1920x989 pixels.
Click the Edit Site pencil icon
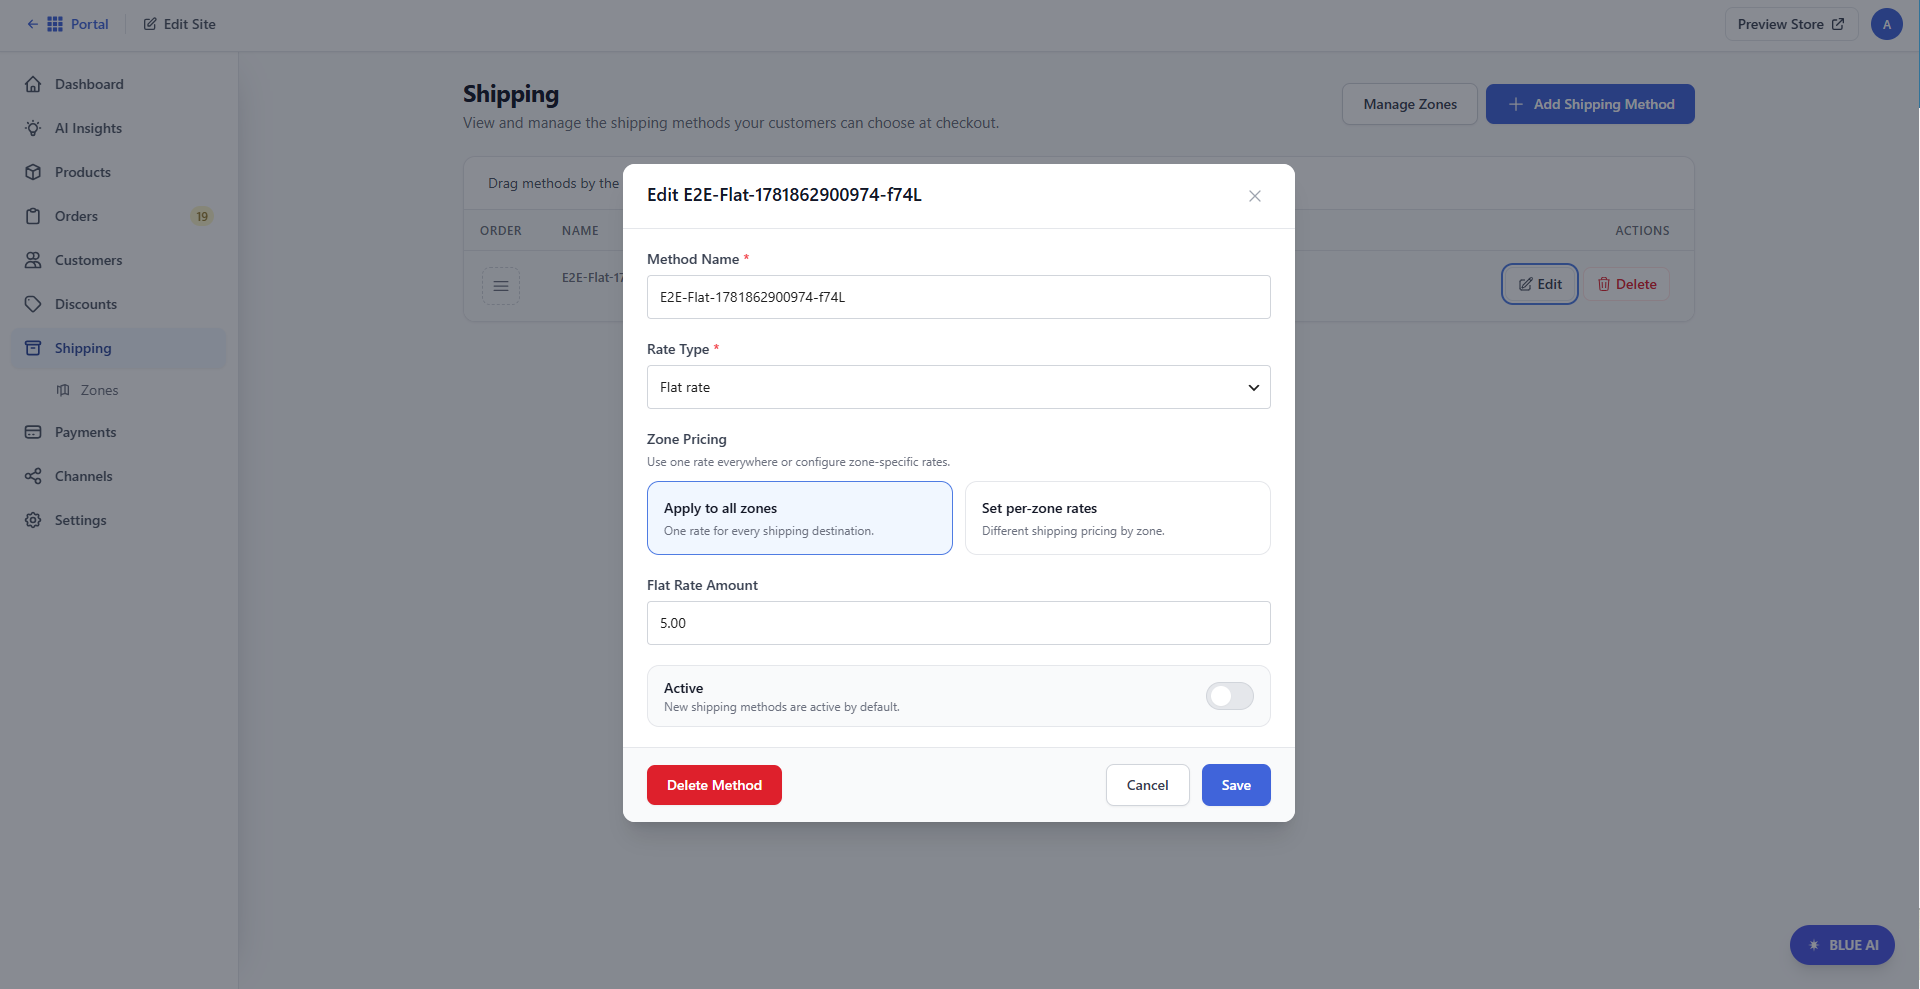(x=150, y=24)
